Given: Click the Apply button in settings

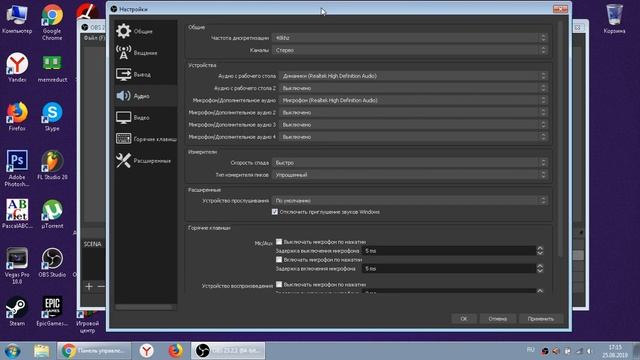Looking at the screenshot, I should click(x=541, y=319).
